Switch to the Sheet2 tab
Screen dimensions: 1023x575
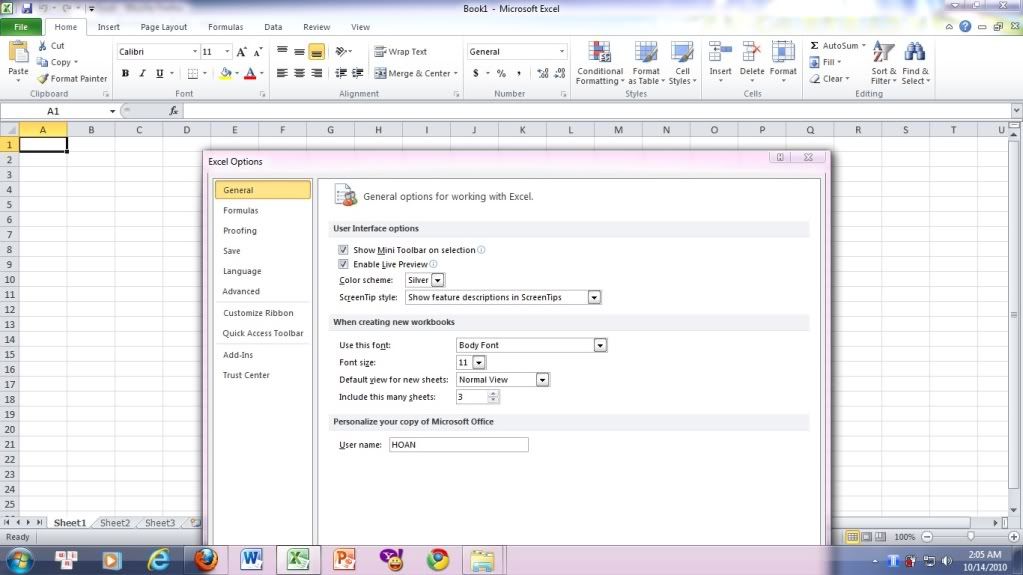[115, 523]
